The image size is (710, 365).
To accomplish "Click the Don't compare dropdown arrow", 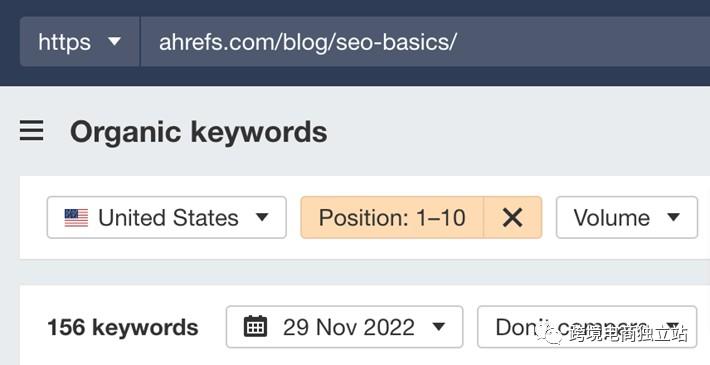I will click(x=673, y=327).
